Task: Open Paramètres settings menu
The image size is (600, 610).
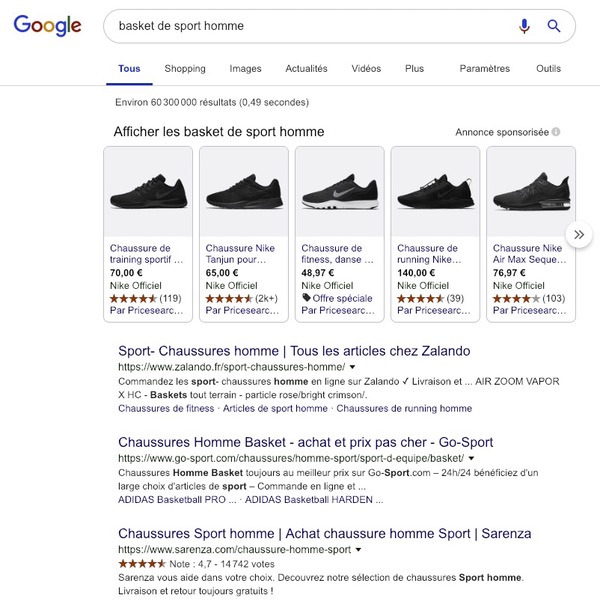Action: pyautogui.click(x=484, y=69)
